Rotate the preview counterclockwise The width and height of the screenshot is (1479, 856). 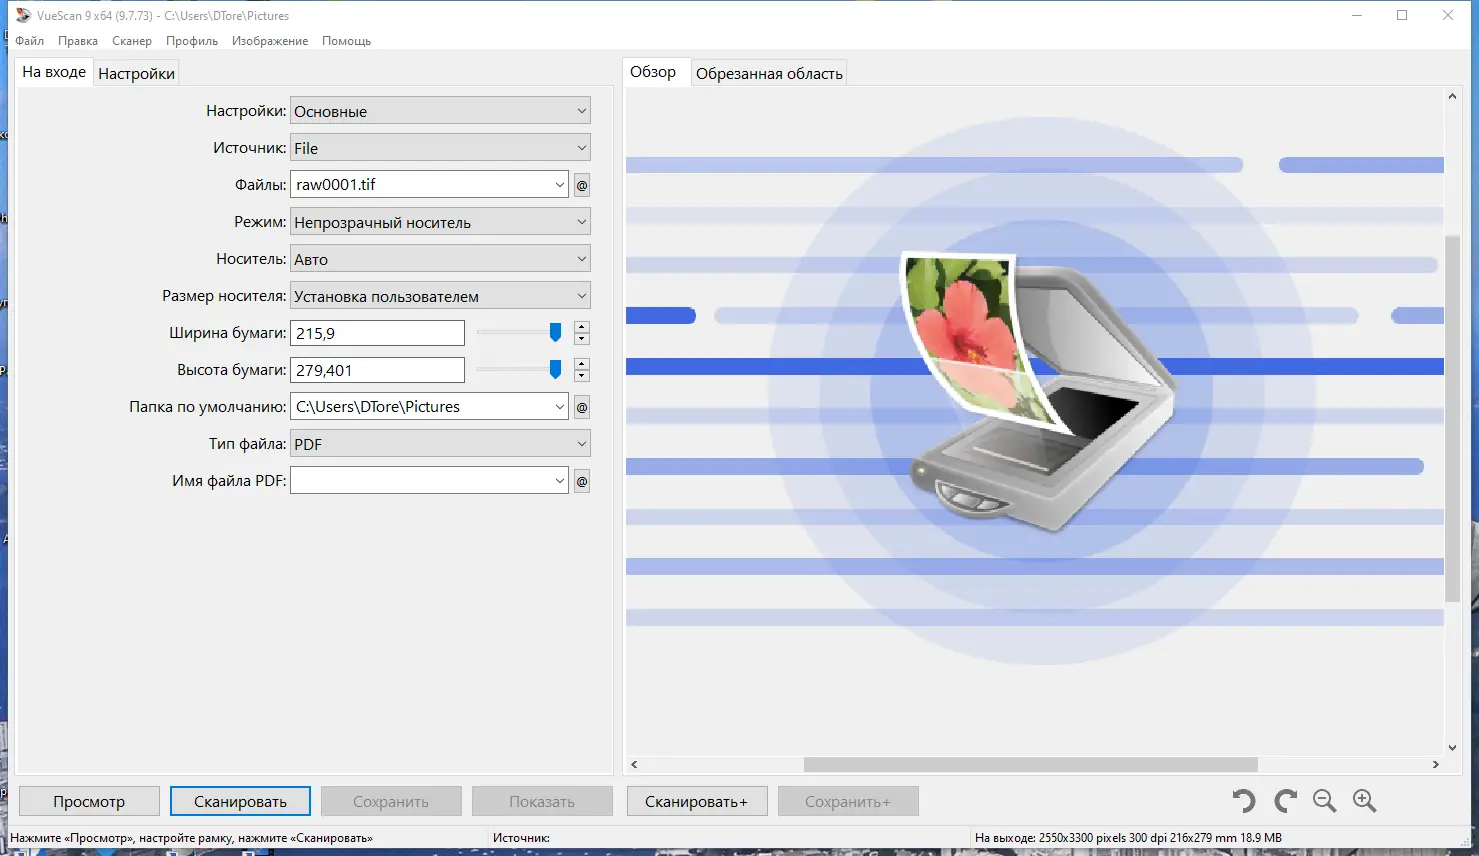pos(1243,800)
